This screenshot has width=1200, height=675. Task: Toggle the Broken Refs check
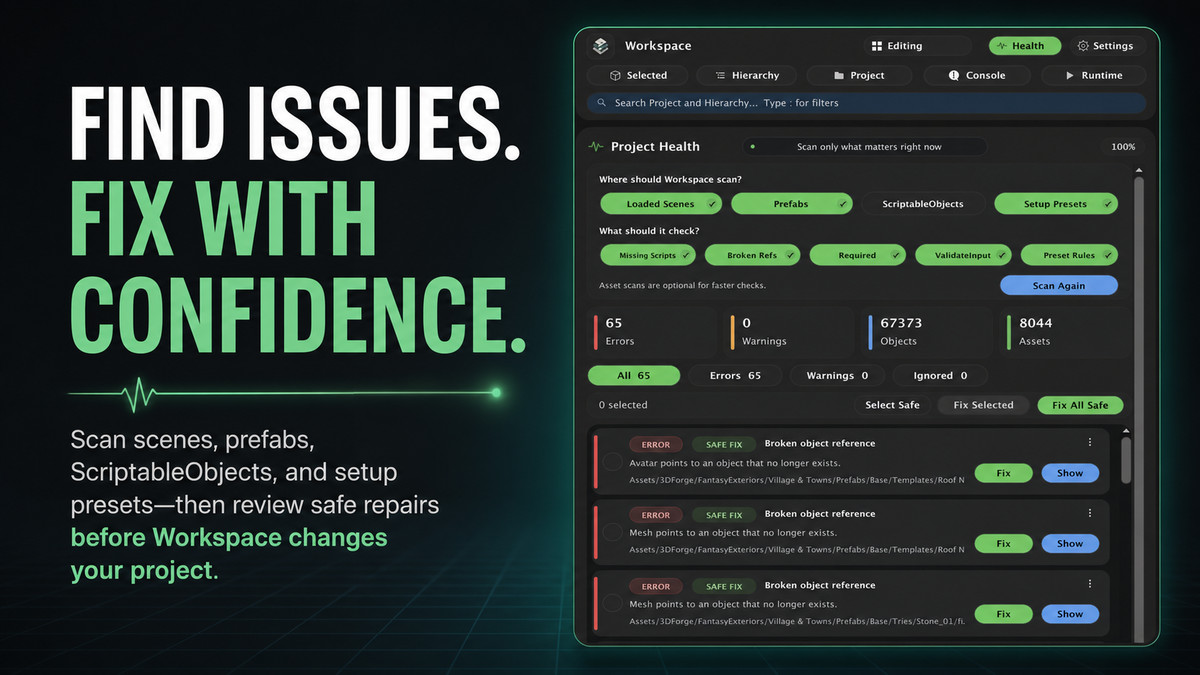(753, 256)
